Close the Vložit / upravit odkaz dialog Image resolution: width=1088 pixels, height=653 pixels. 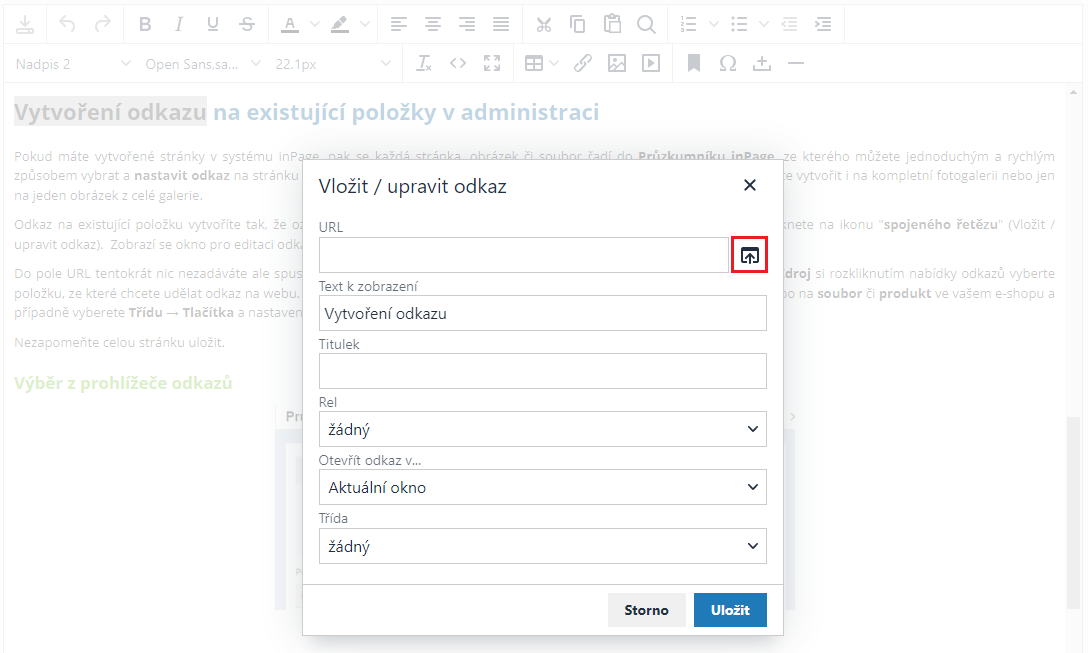750,185
